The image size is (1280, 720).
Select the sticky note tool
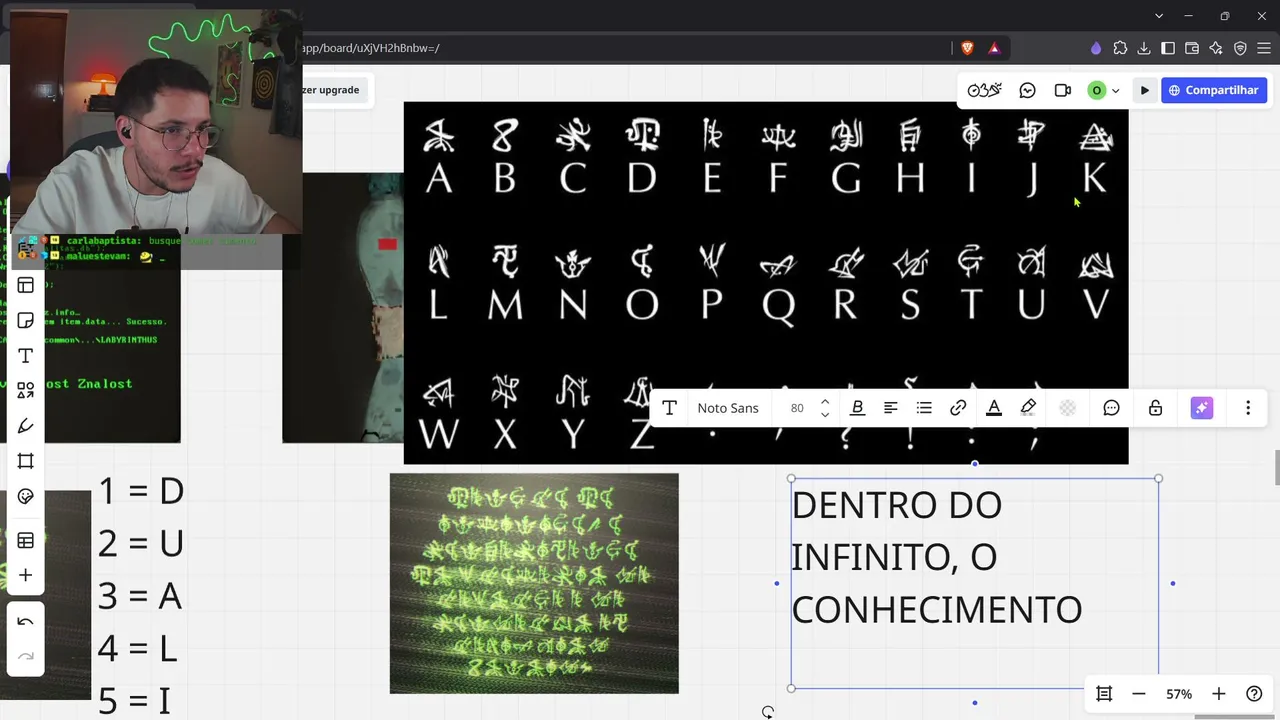point(26,321)
